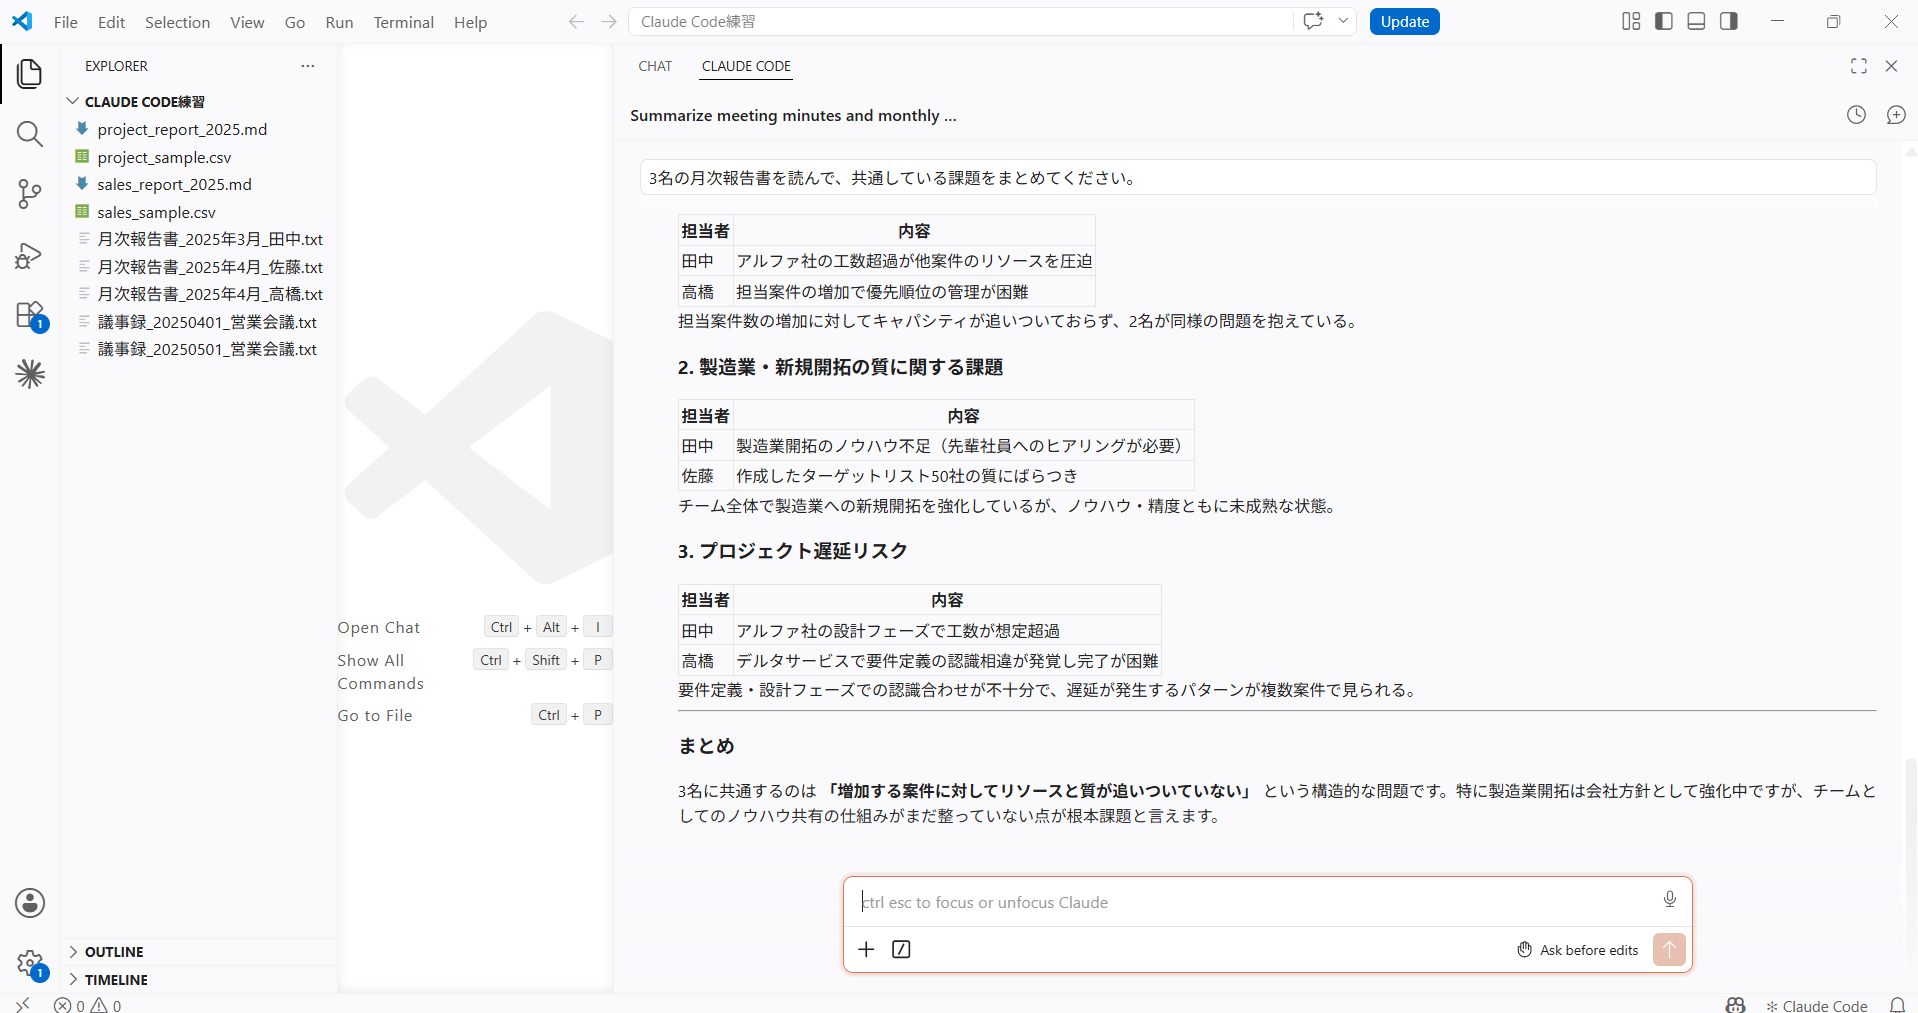Open the Edit menu

click(x=111, y=22)
